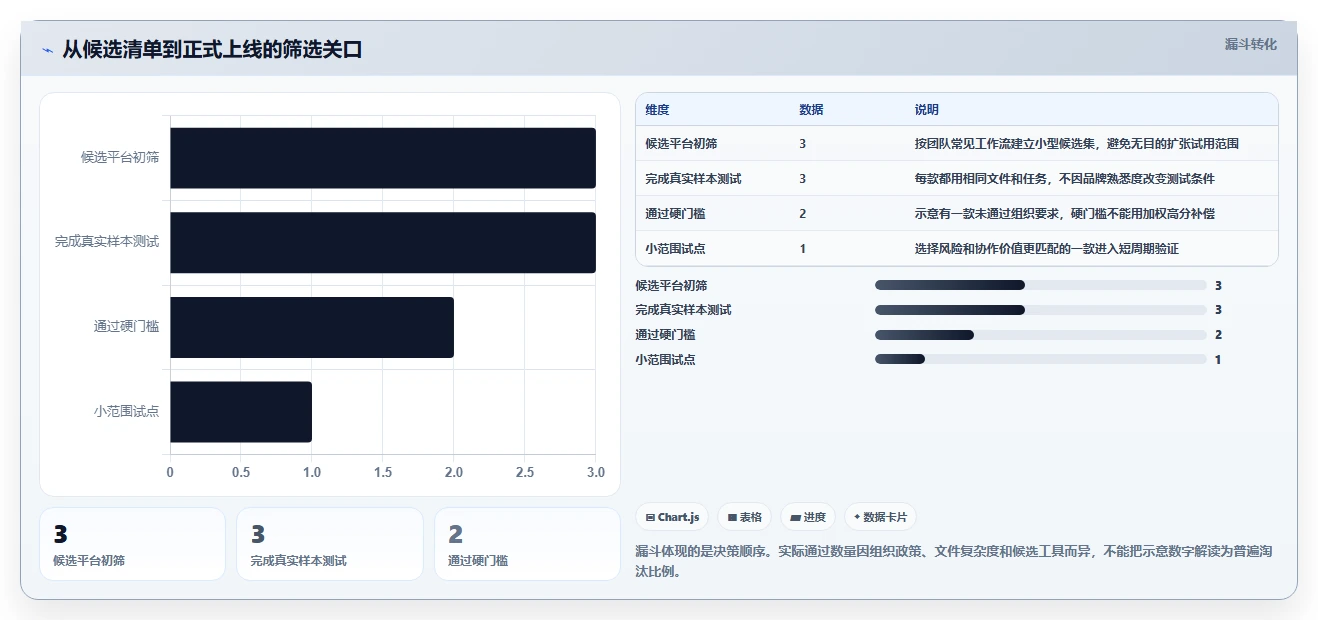
Task: Click the 说明 column header
Action: [927, 110]
